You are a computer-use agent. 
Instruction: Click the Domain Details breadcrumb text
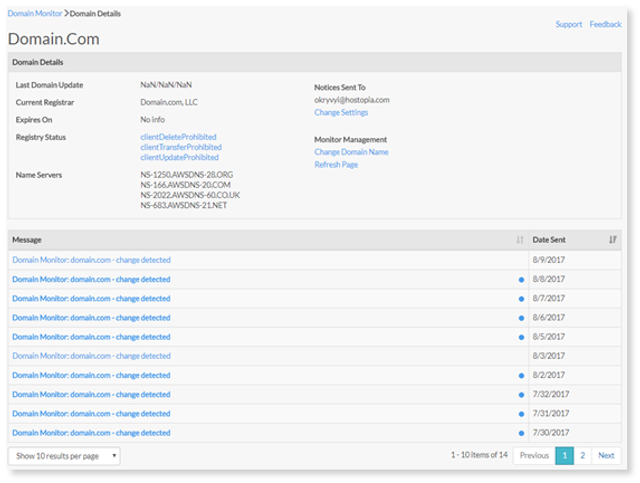click(x=95, y=13)
